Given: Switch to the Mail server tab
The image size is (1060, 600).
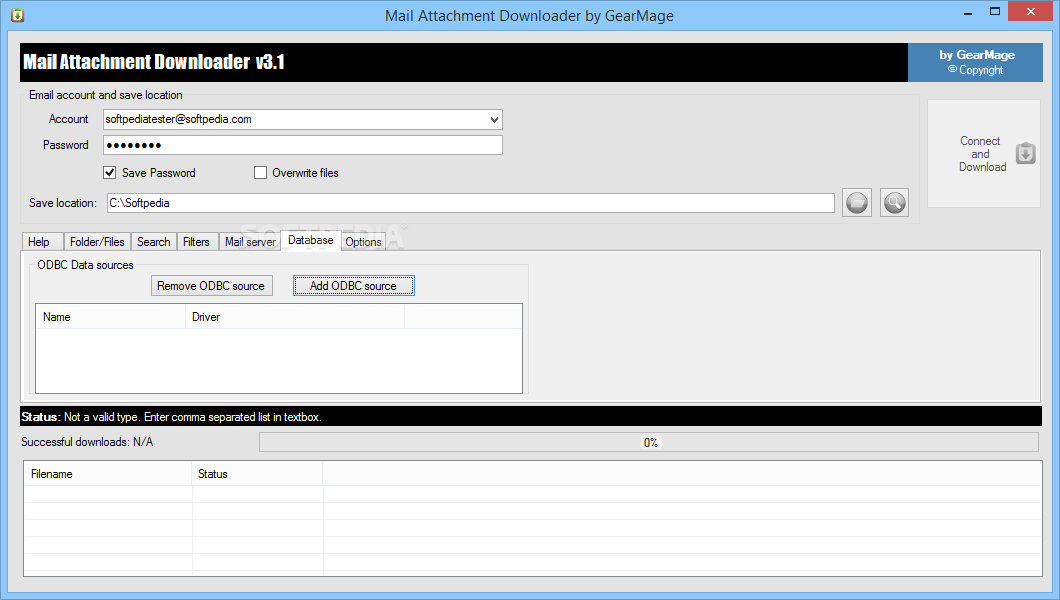Looking at the screenshot, I should 250,242.
